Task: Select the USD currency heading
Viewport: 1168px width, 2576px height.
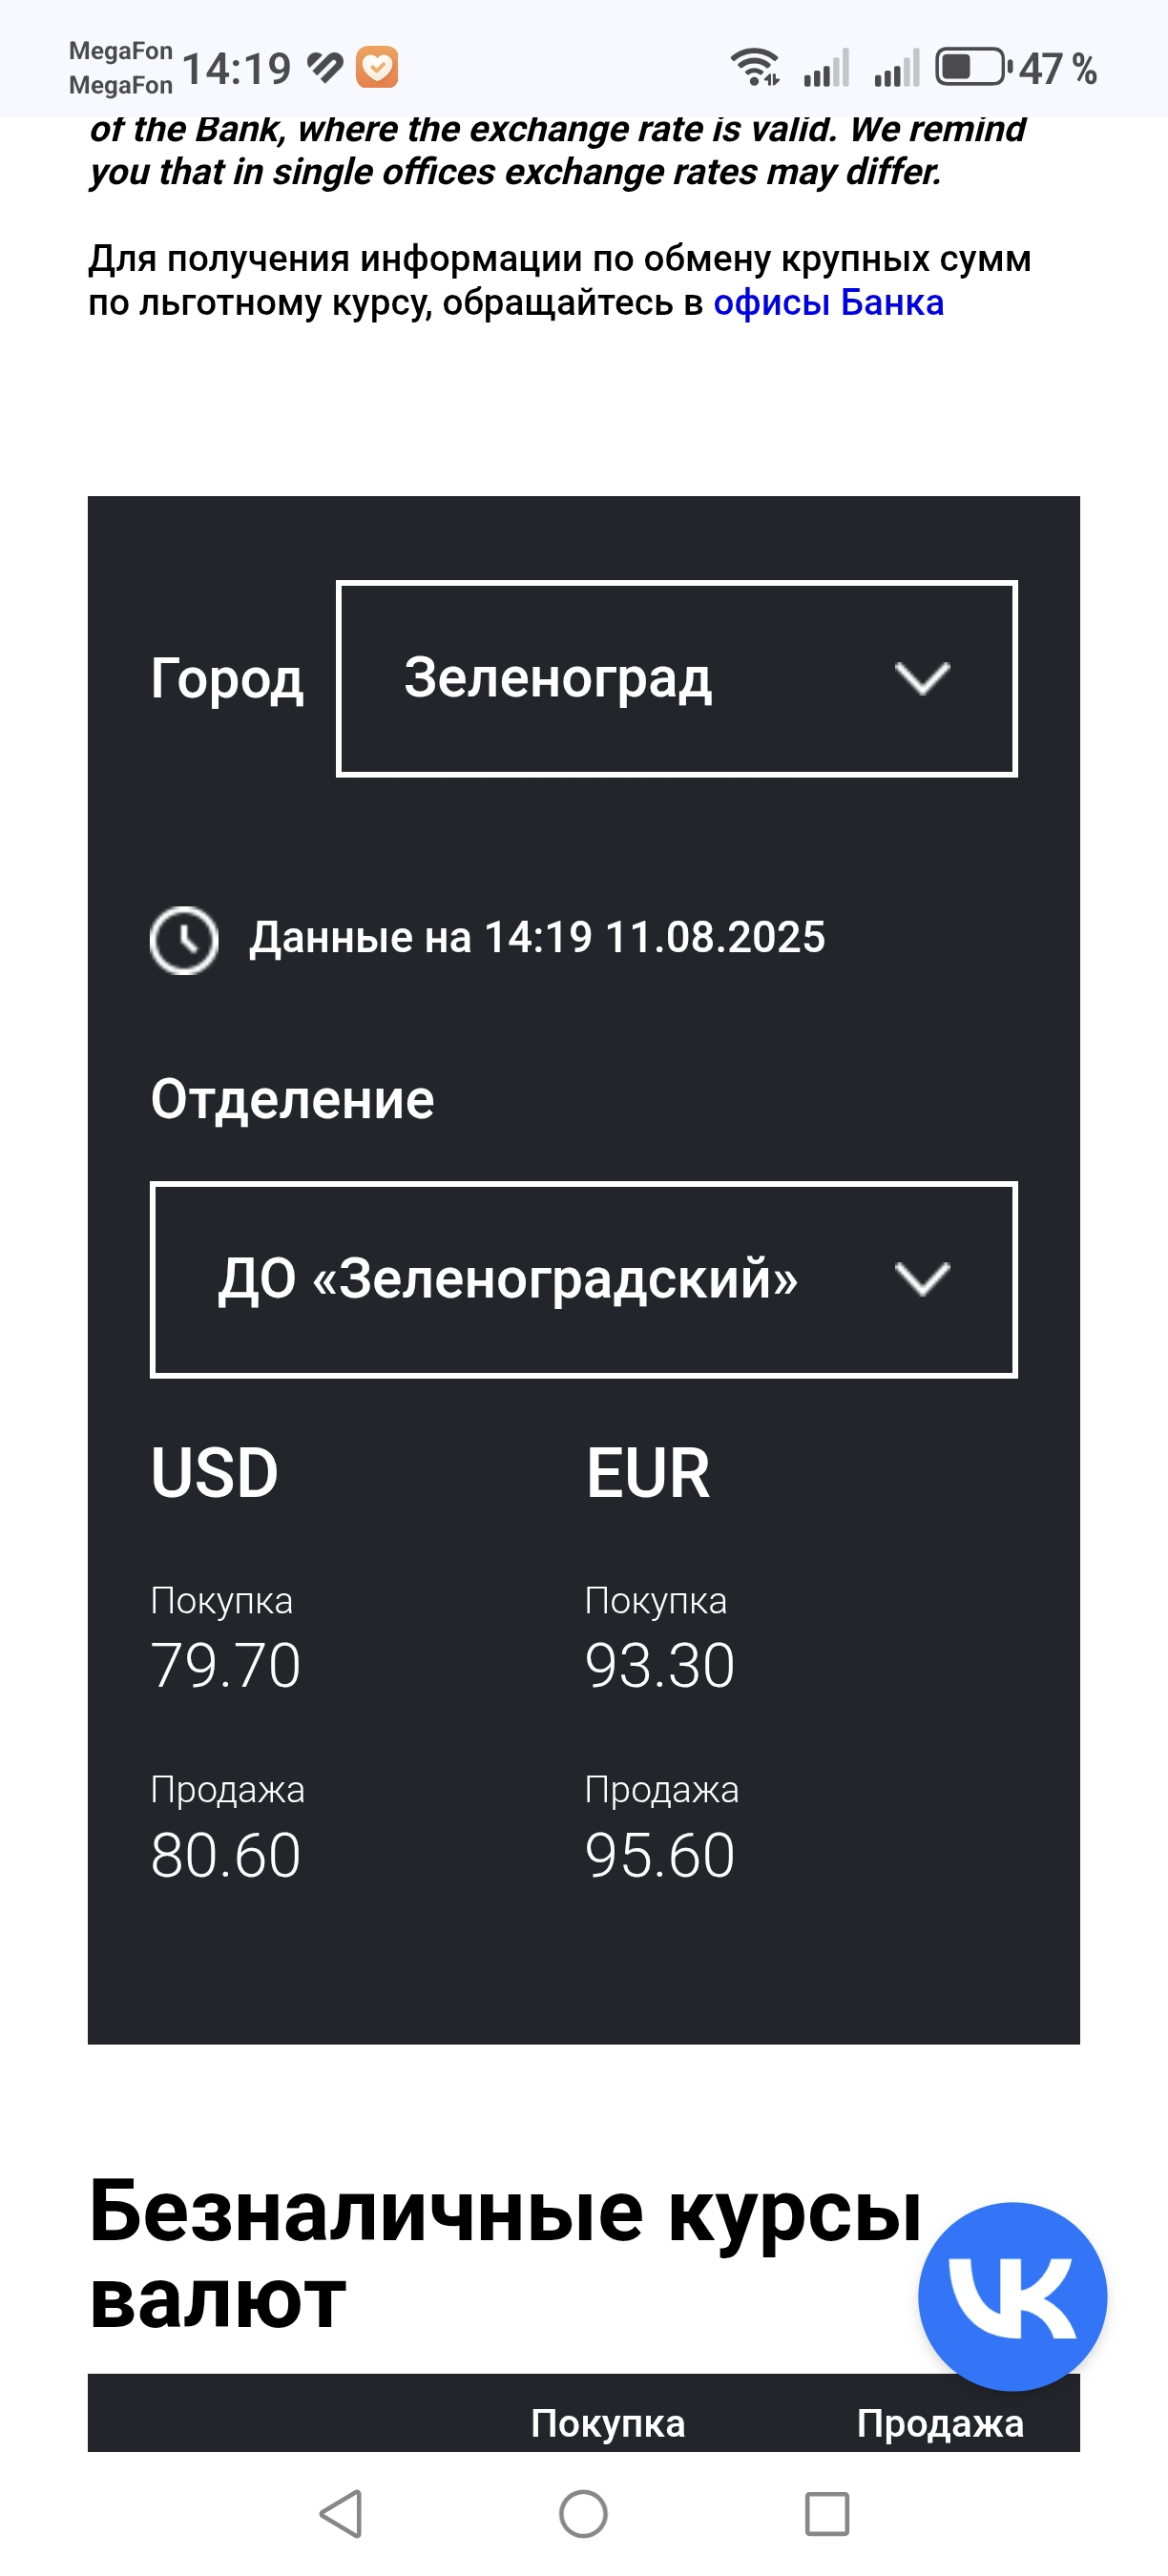Action: click(x=214, y=1473)
